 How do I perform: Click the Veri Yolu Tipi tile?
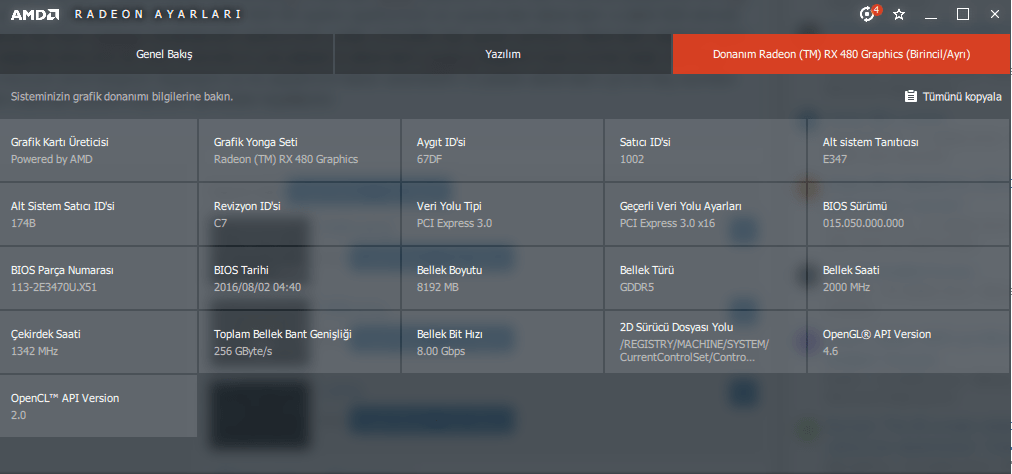[502, 214]
